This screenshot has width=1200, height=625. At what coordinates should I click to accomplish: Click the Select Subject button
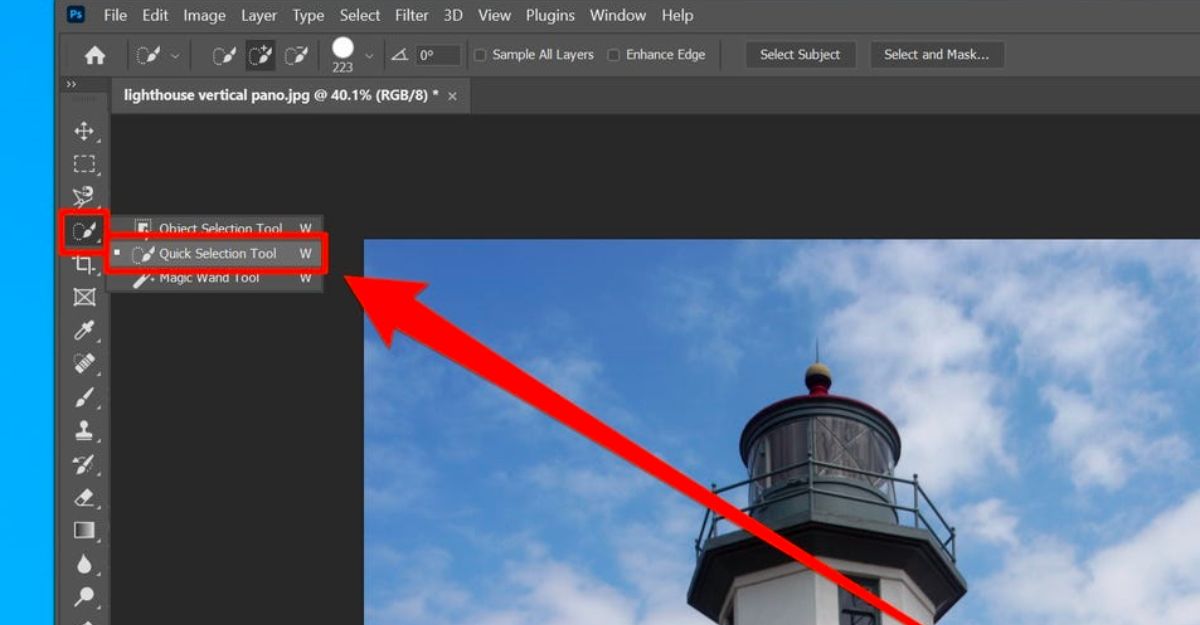[x=800, y=55]
